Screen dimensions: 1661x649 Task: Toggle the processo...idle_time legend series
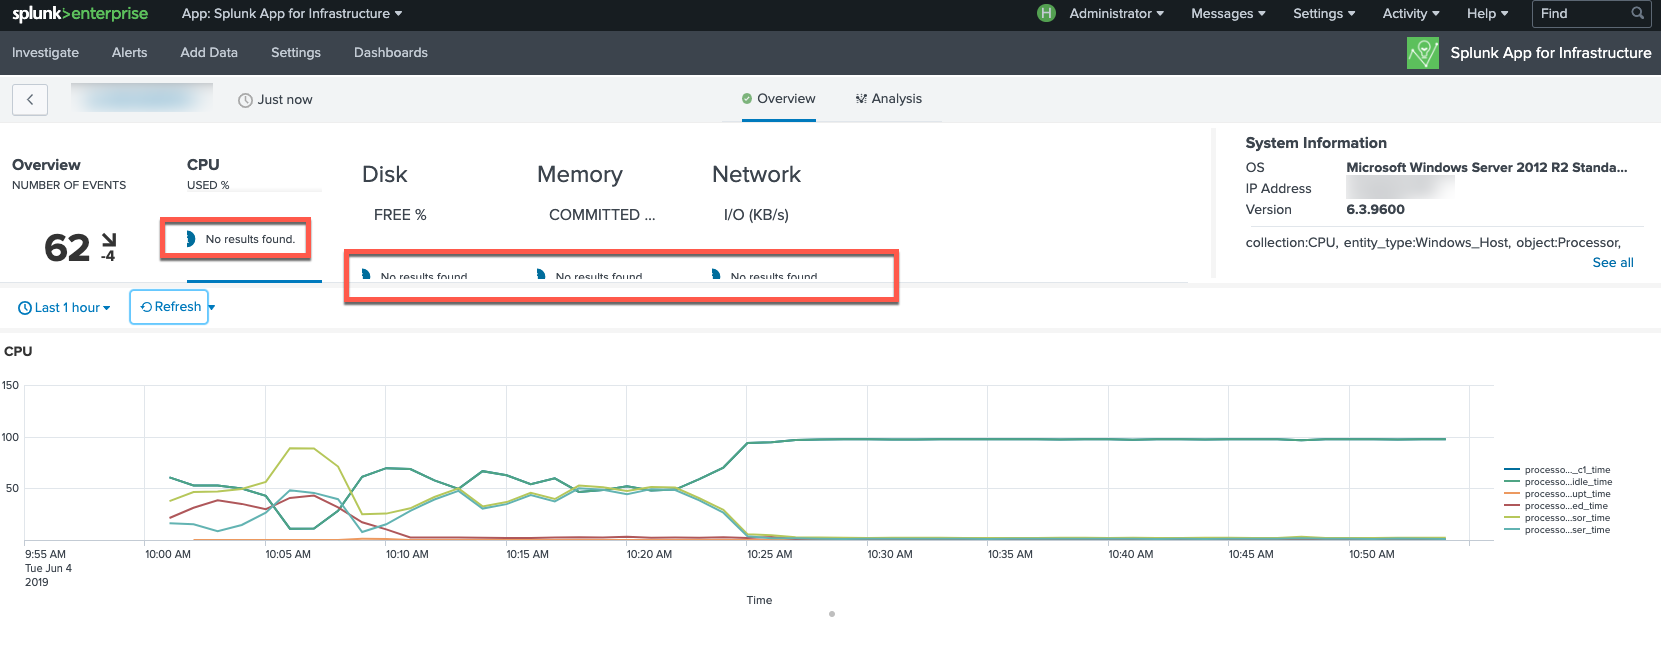click(x=1567, y=482)
